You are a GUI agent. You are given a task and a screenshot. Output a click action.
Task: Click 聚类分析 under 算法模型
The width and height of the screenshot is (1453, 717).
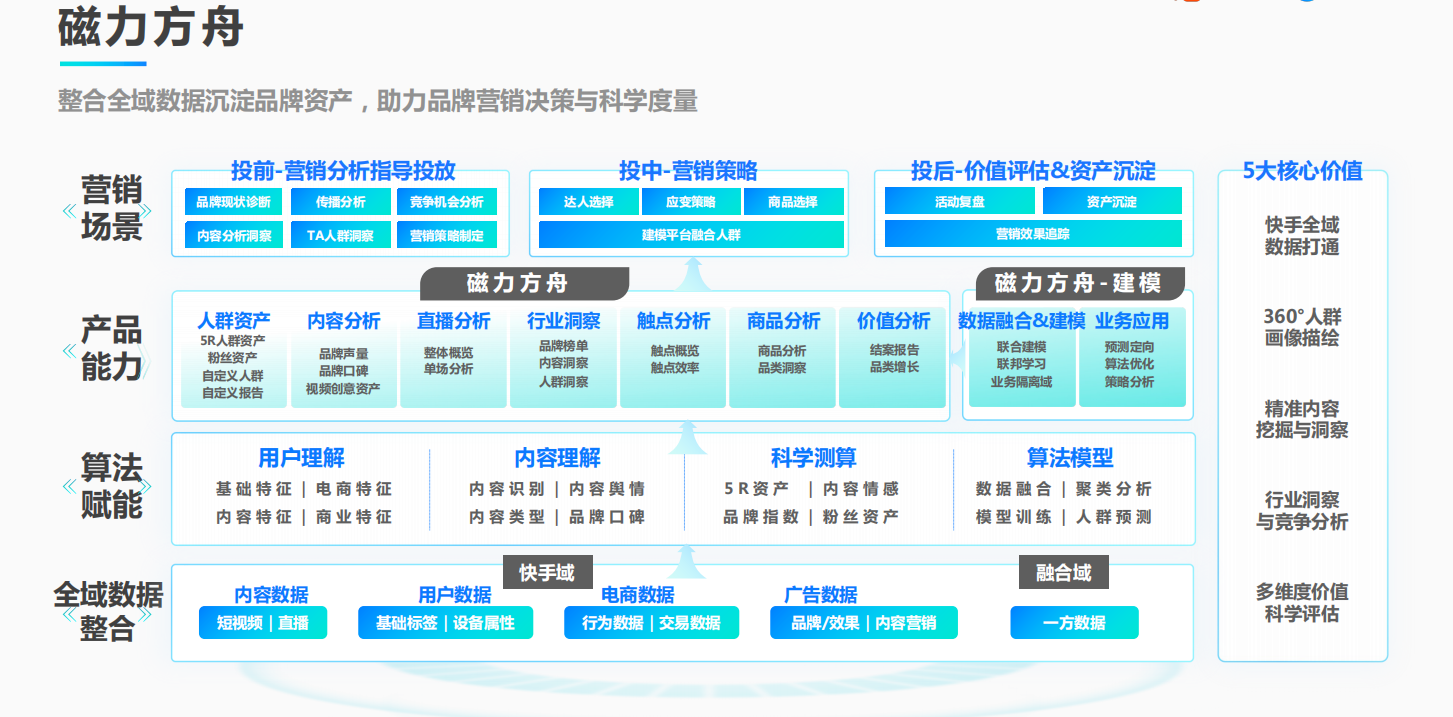[1114, 489]
